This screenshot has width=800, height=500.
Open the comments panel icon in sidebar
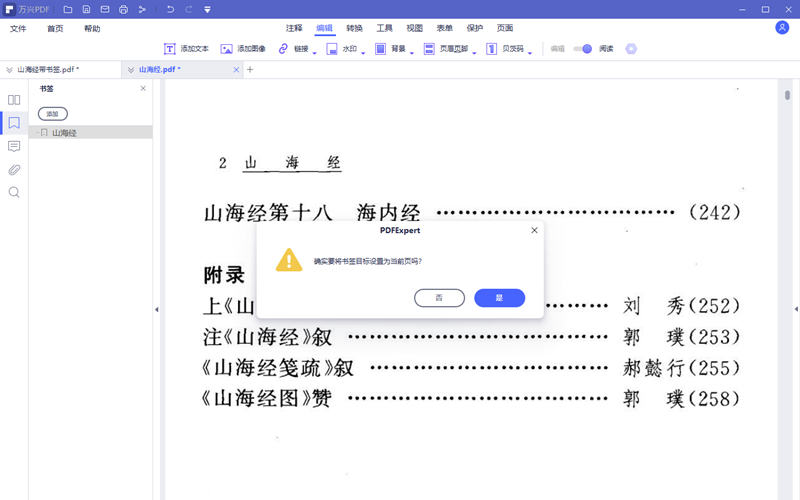pyautogui.click(x=14, y=146)
